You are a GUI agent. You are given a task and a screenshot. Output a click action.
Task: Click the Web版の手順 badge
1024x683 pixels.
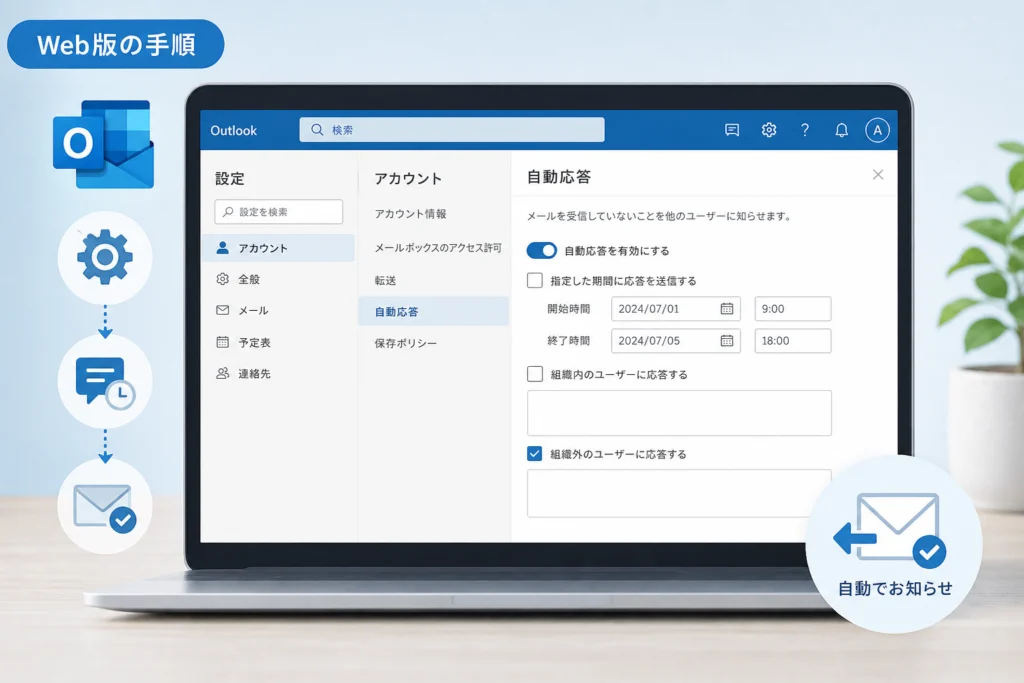coord(116,44)
